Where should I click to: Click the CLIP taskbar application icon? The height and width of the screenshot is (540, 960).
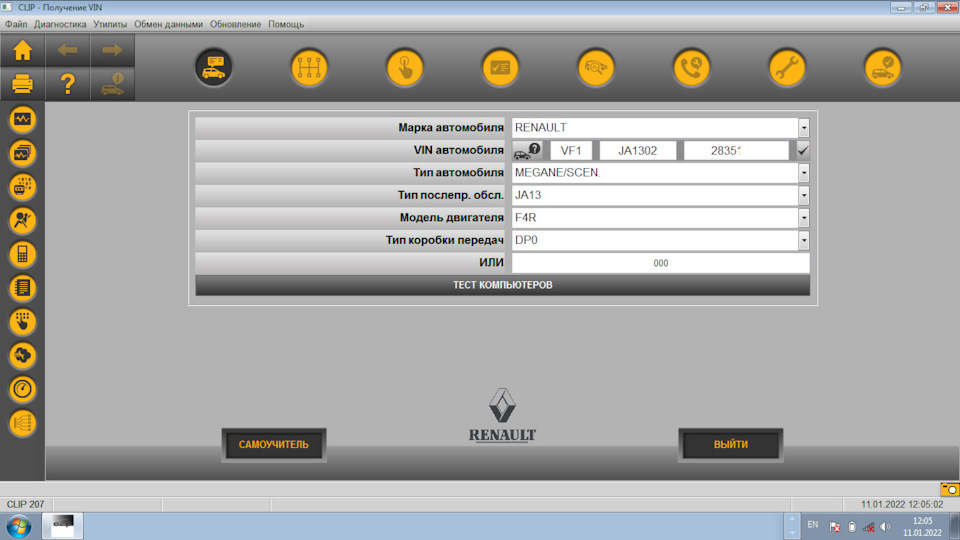point(62,526)
